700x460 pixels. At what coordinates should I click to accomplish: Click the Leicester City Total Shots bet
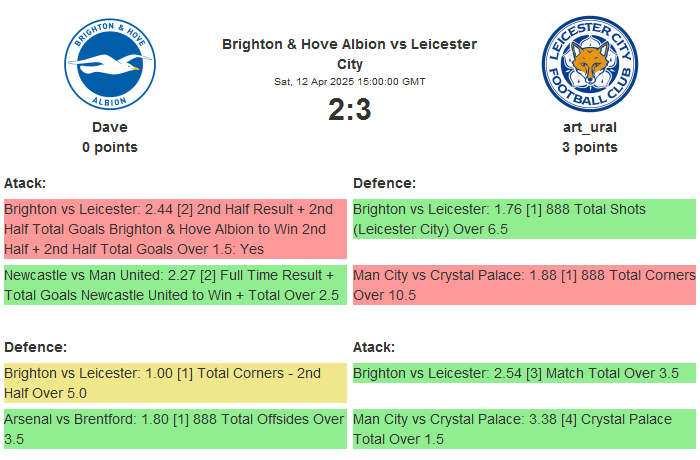click(x=523, y=219)
